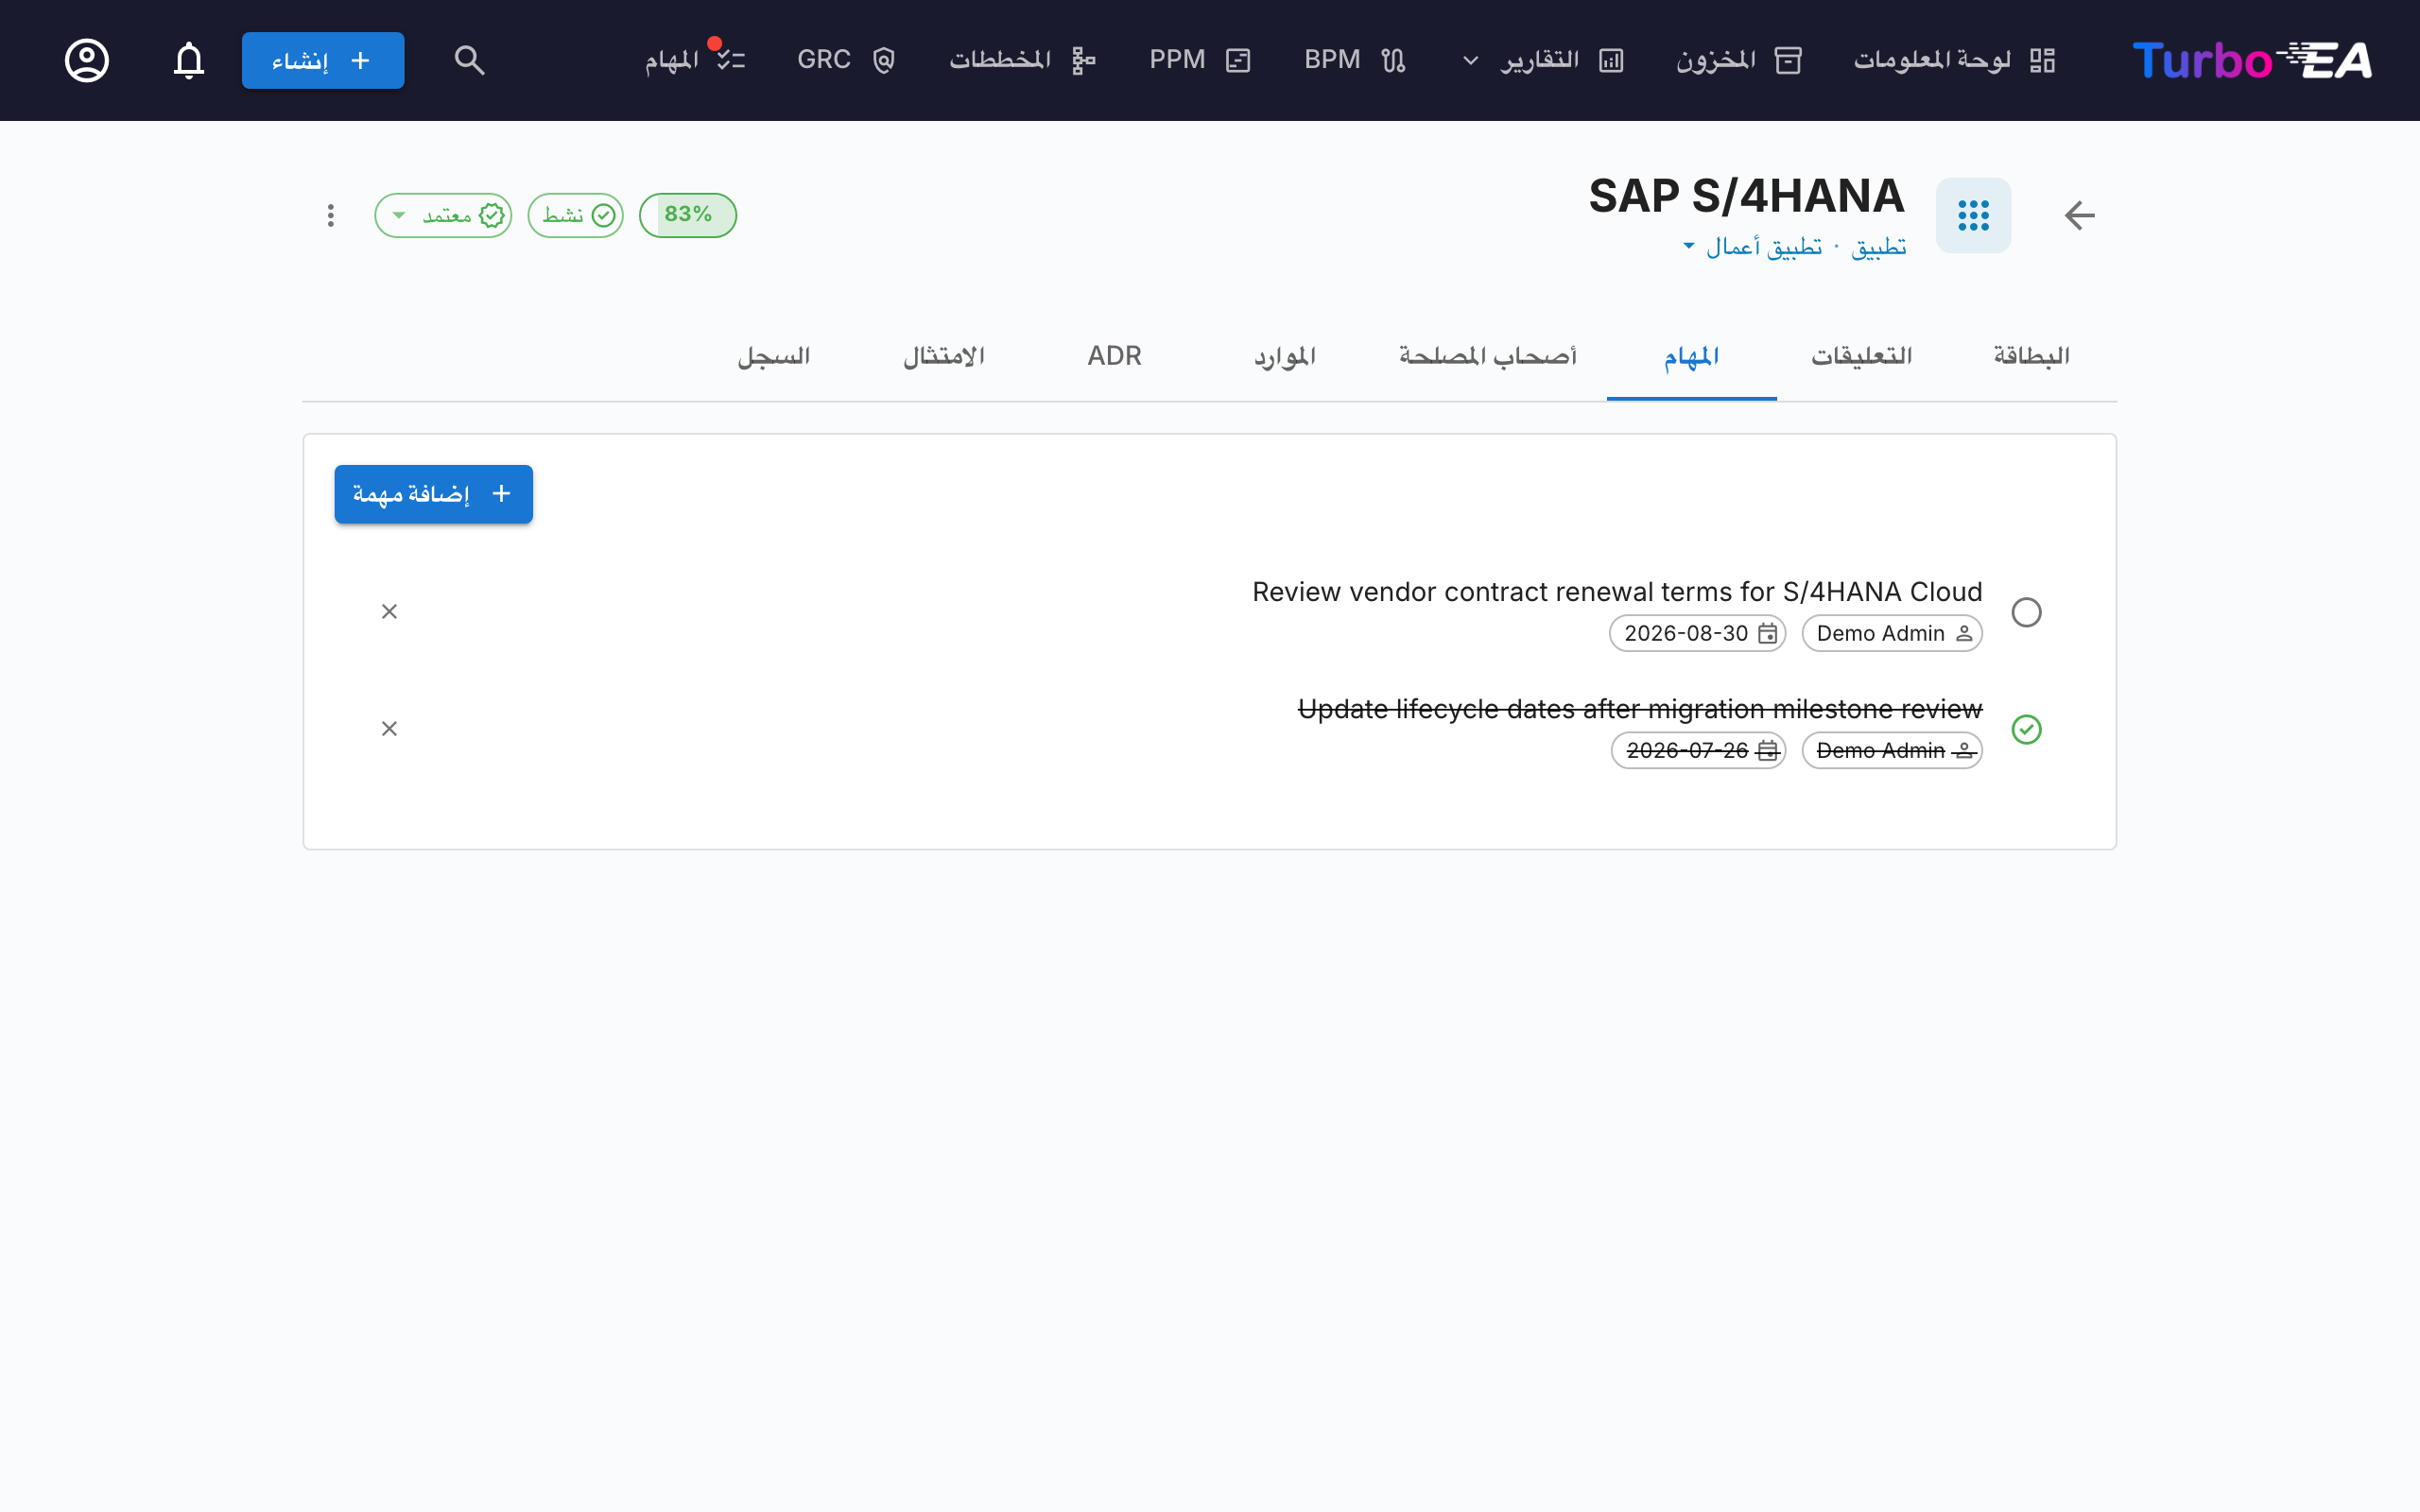The image size is (2420, 1512).
Task: Switch to the السجل history tab
Action: (x=774, y=356)
